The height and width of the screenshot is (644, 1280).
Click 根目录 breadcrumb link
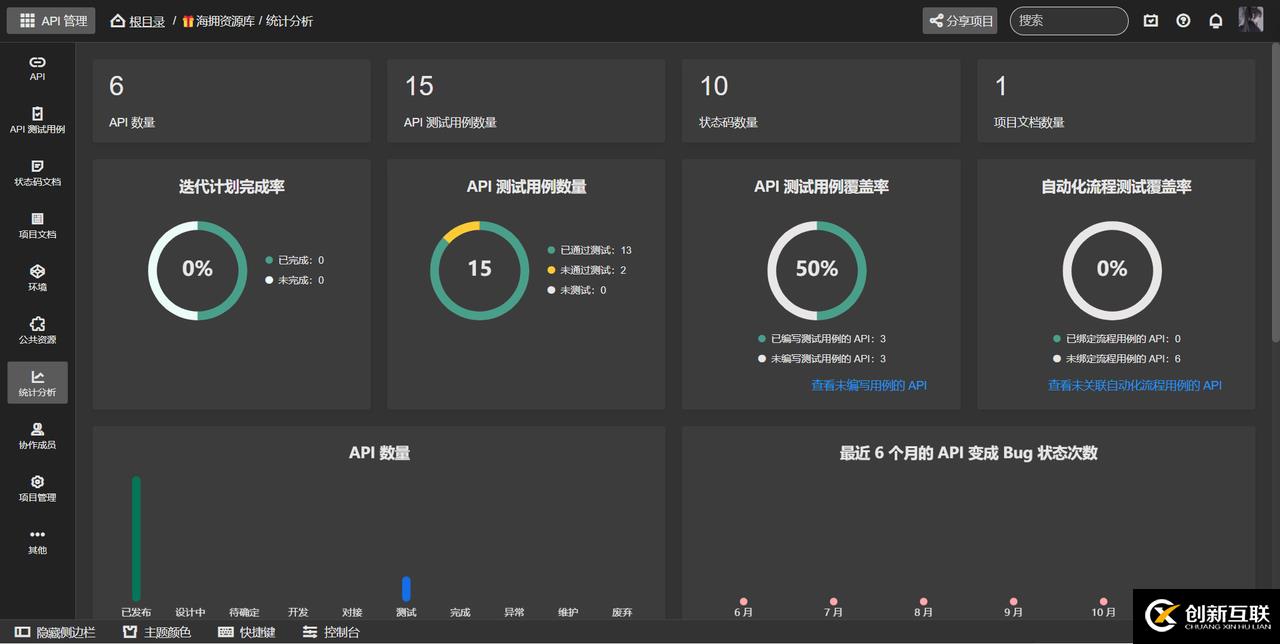147,21
